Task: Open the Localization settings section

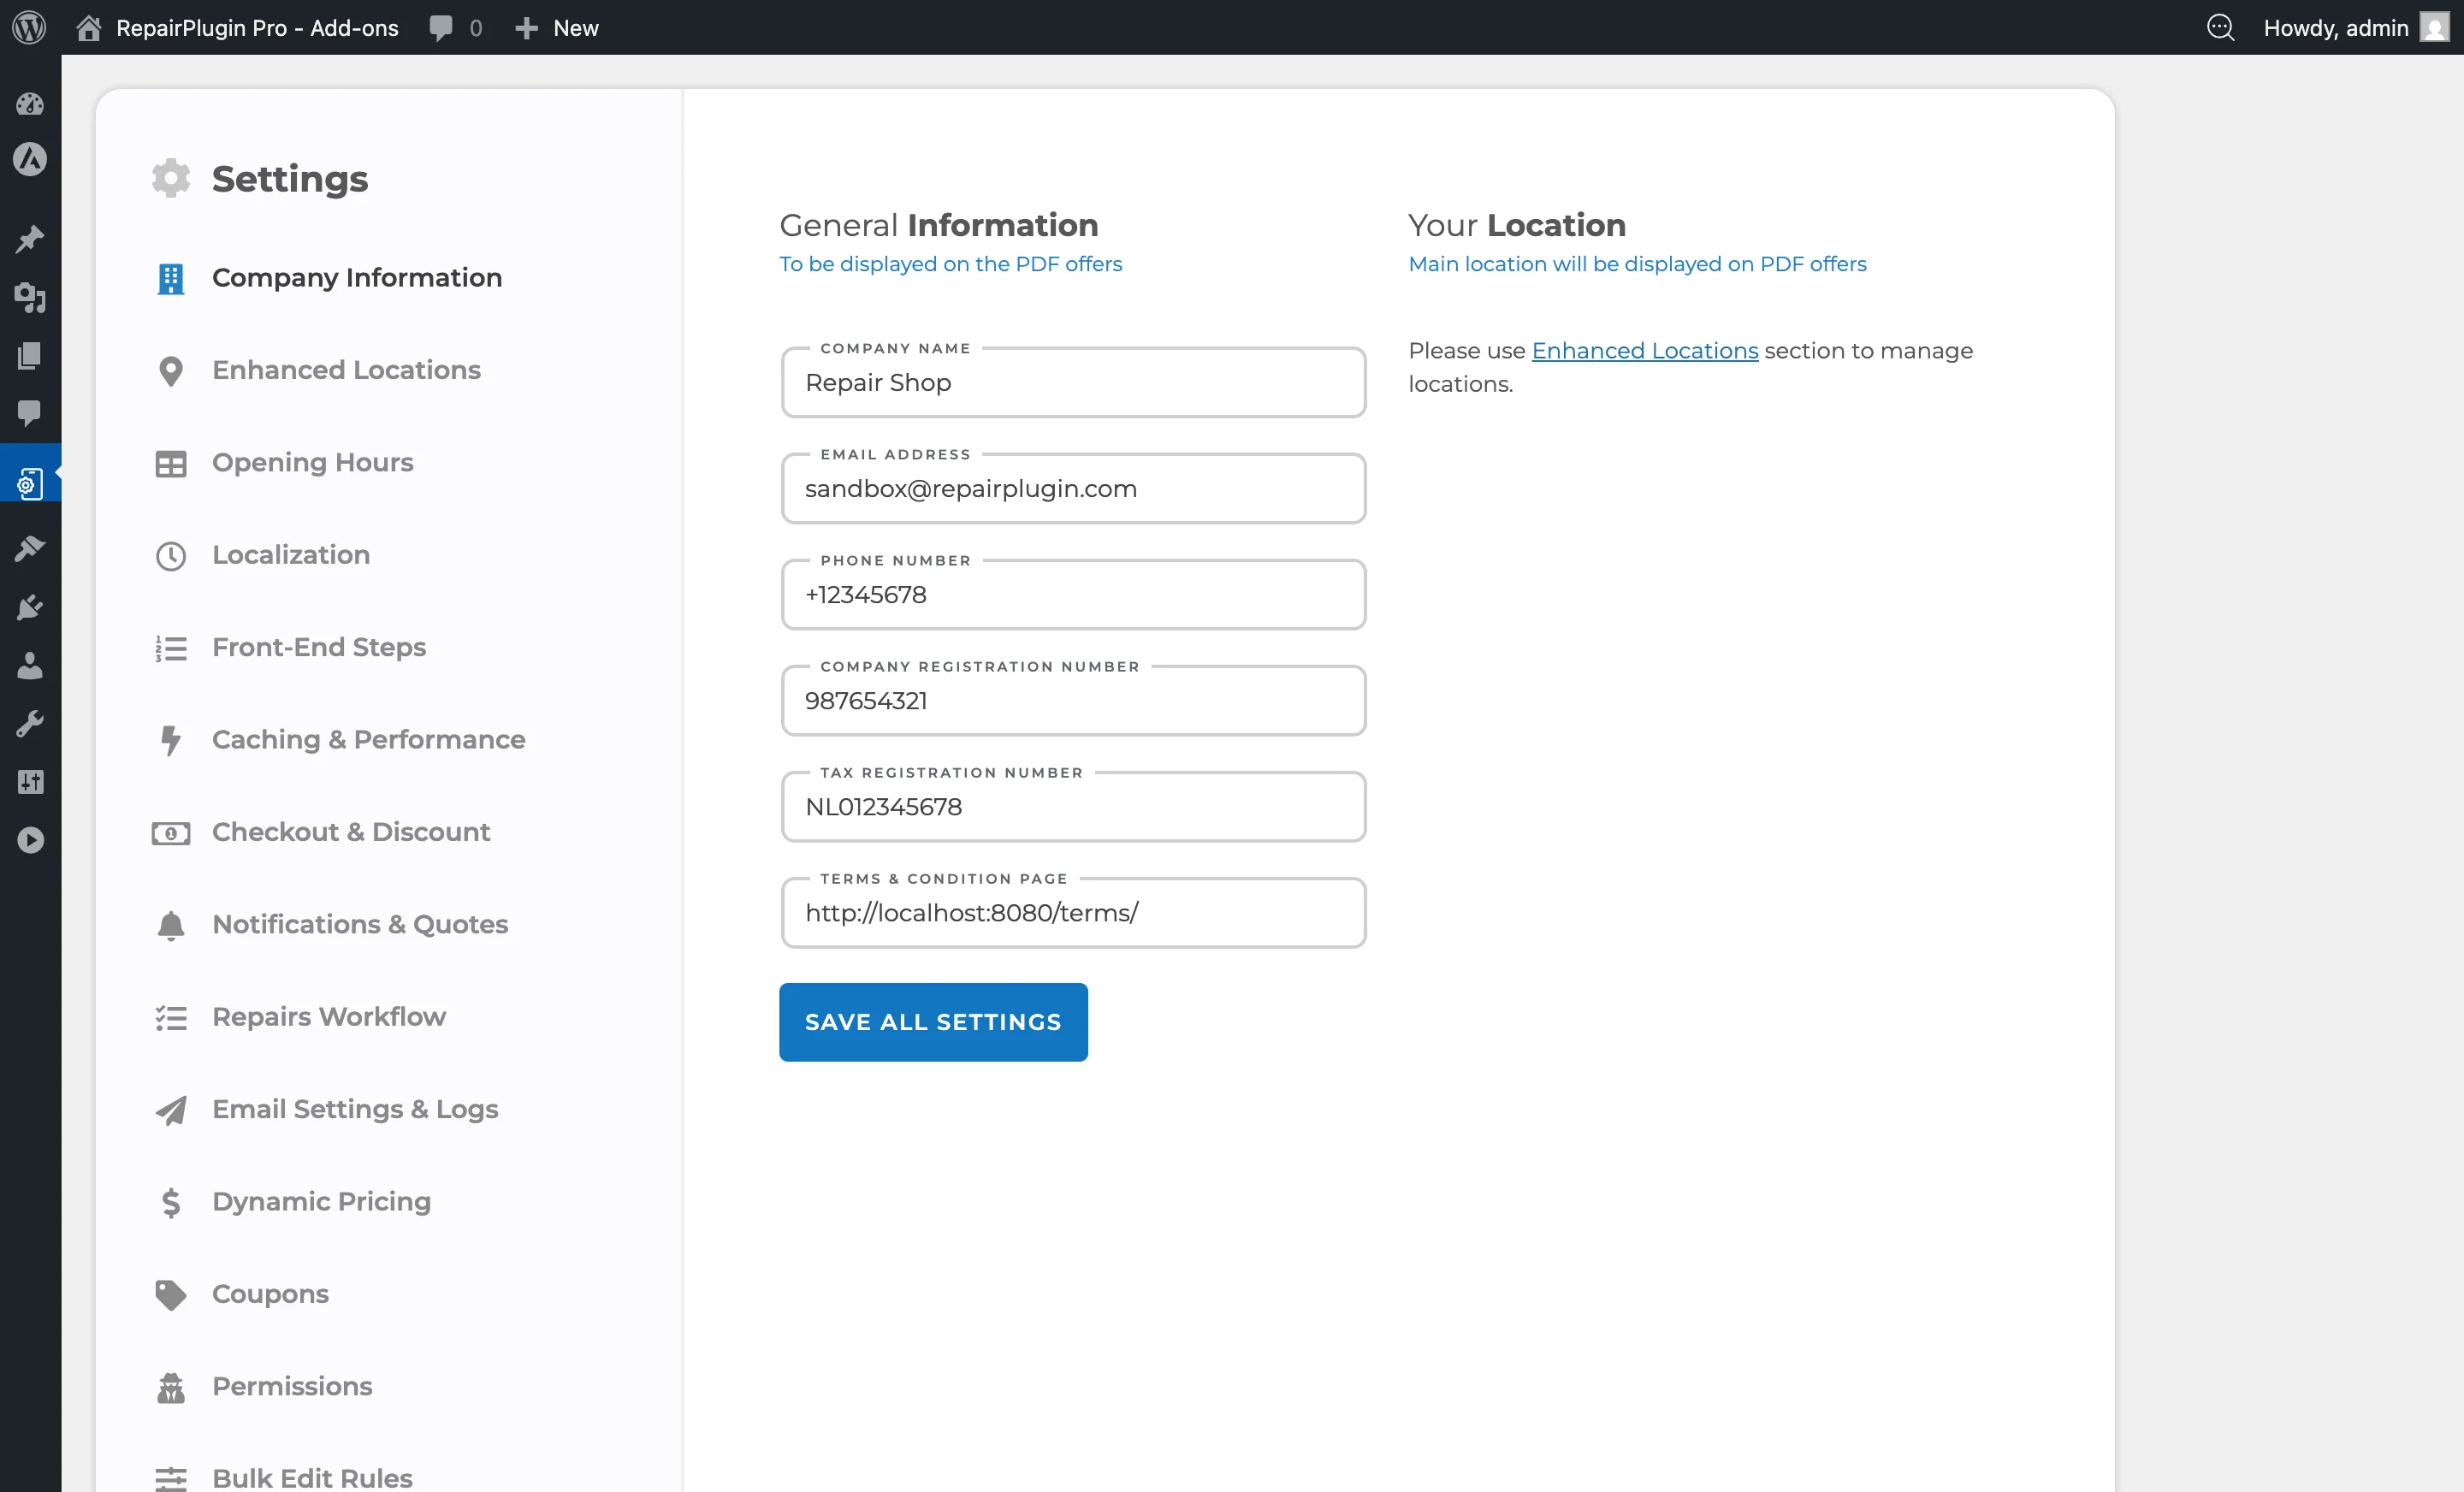Action: tap(290, 554)
